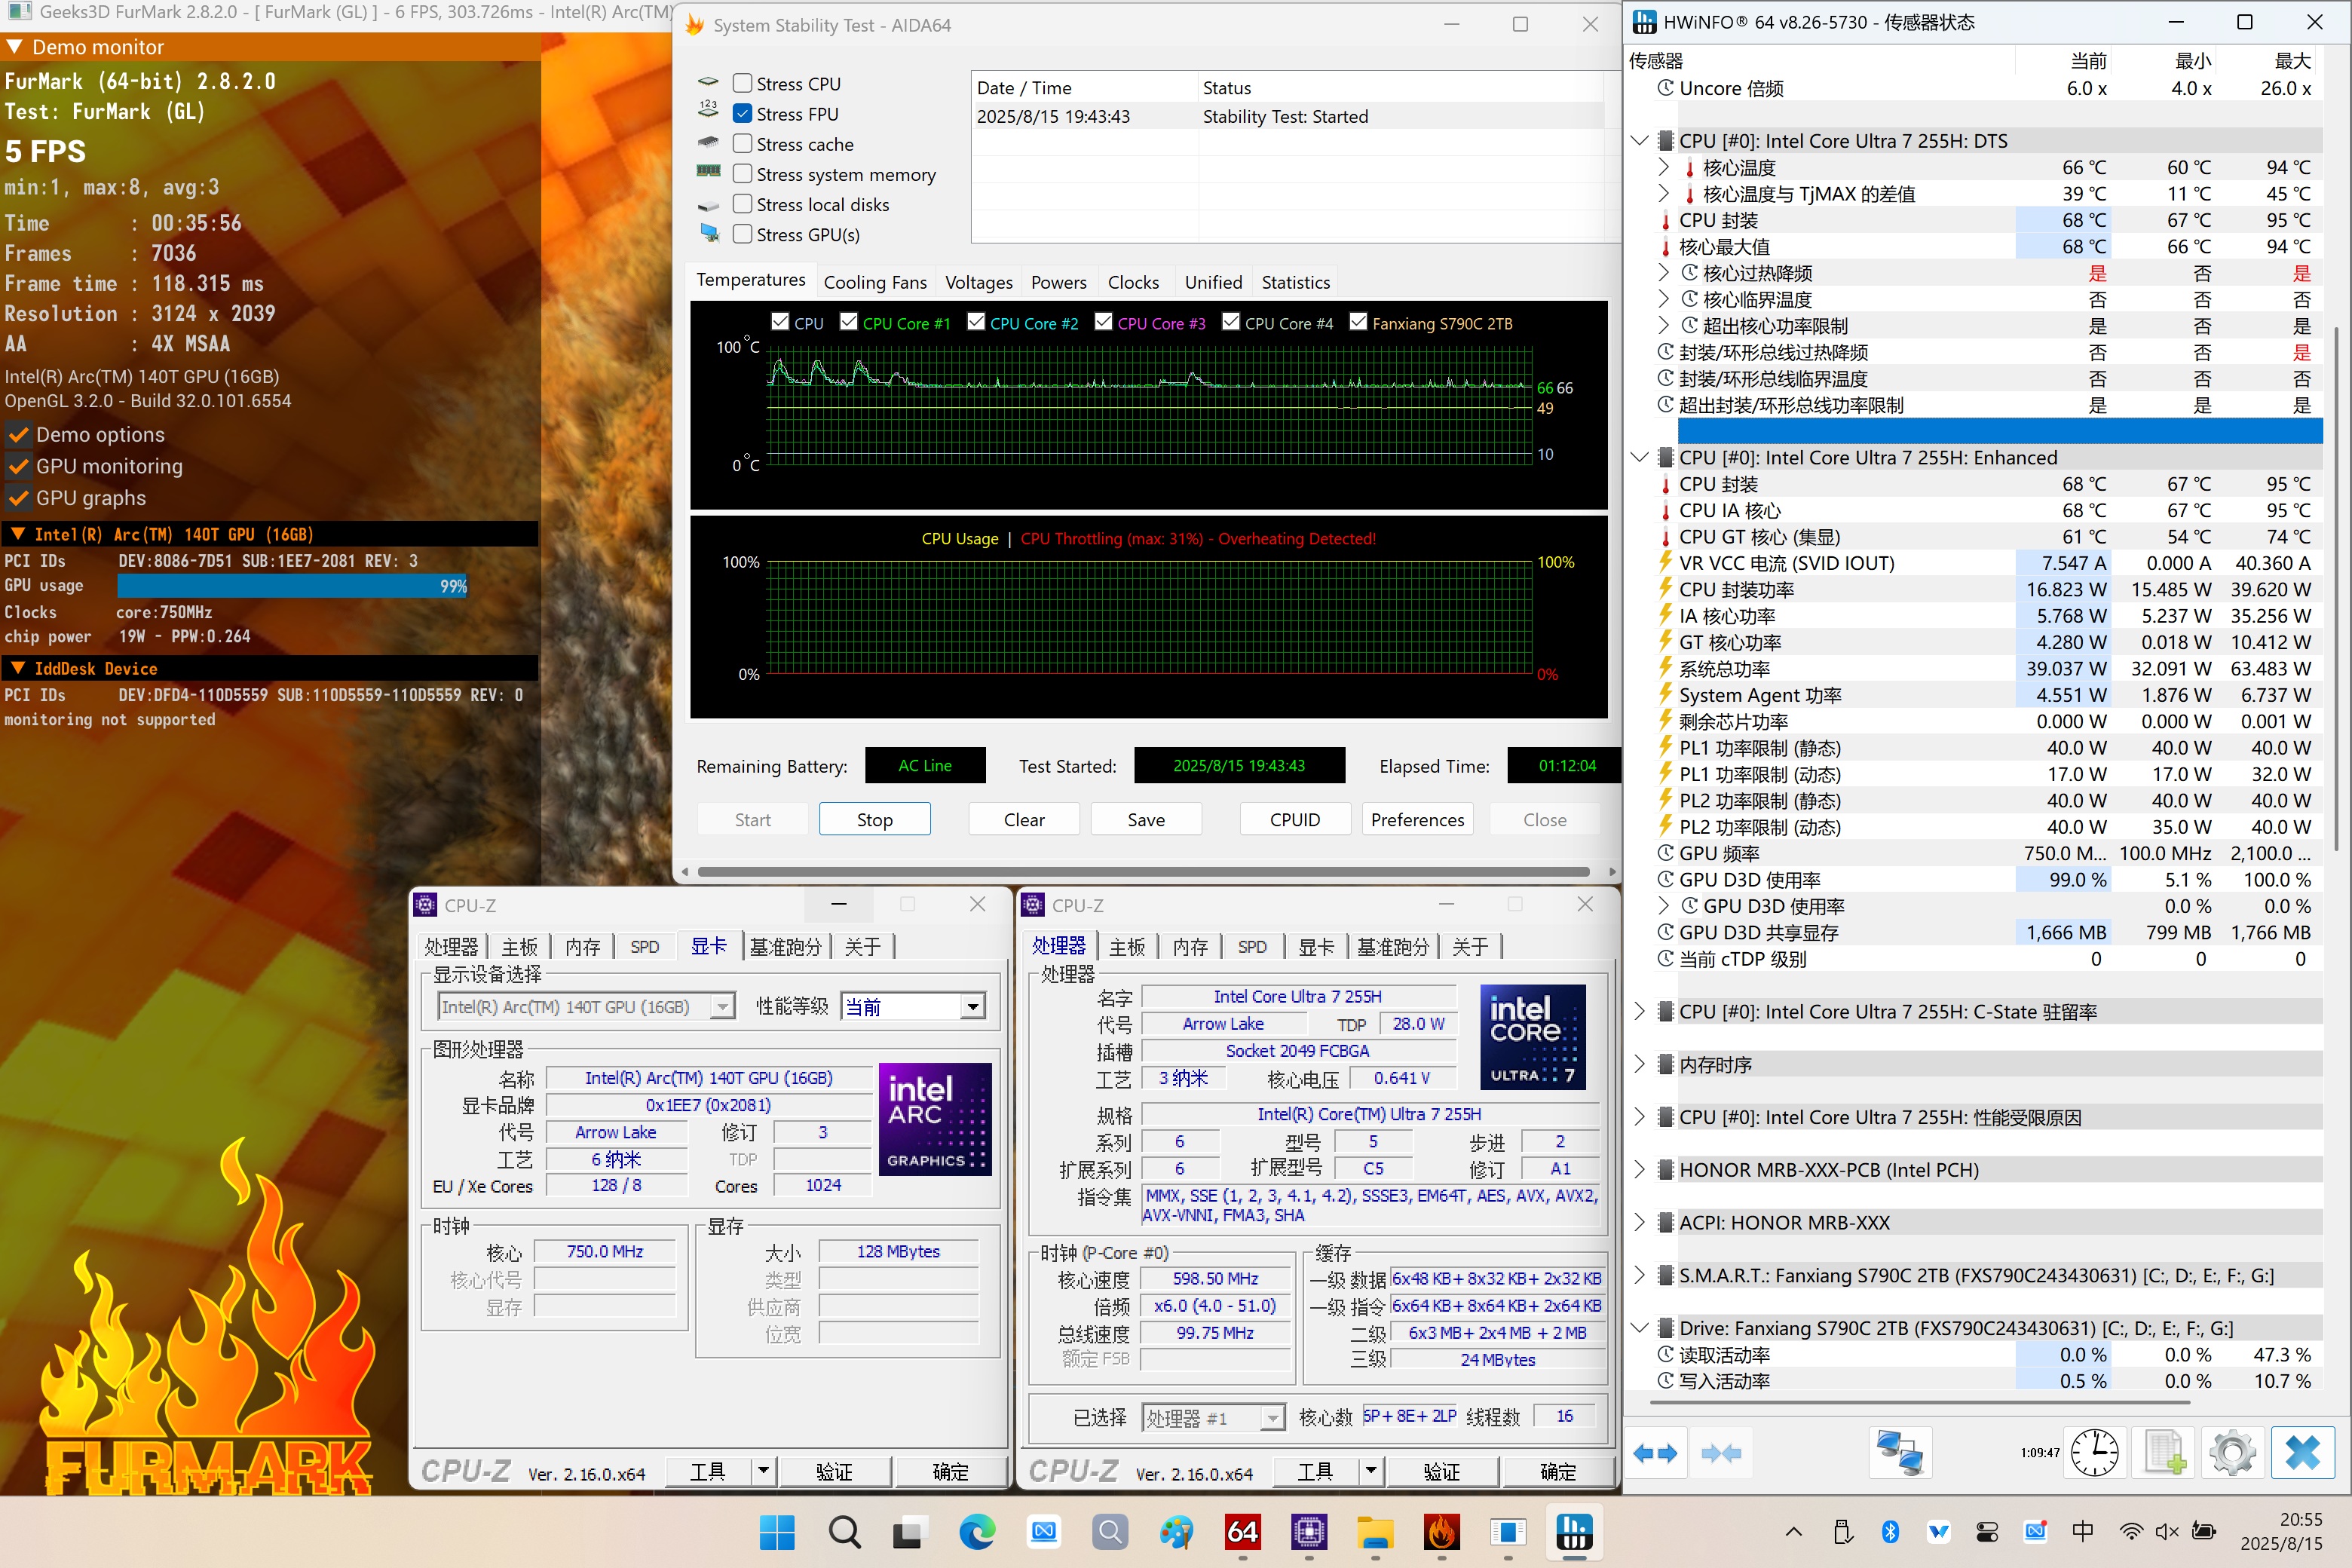This screenshot has width=2352, height=1568.
Task: Click Bluetooth icon in system tray
Action: (x=1890, y=1531)
